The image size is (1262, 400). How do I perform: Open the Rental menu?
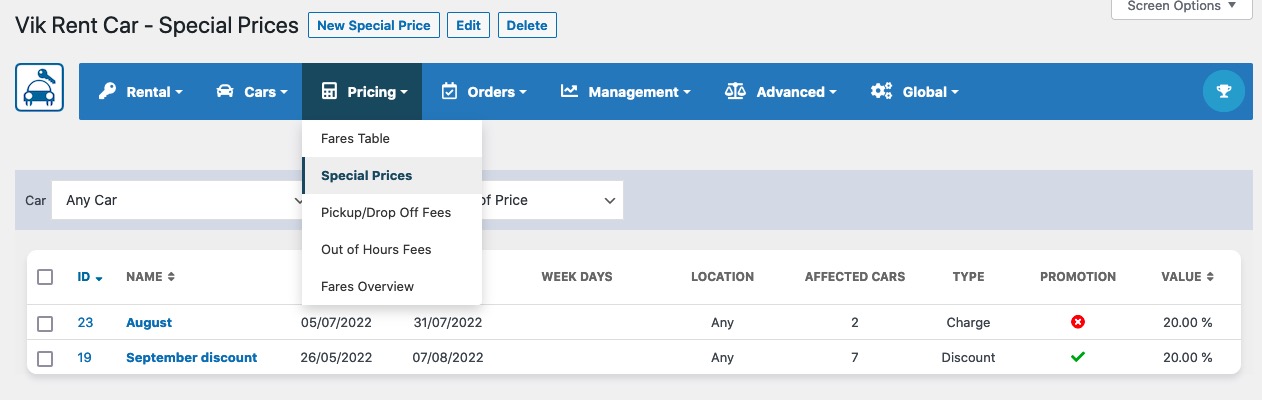click(x=141, y=91)
